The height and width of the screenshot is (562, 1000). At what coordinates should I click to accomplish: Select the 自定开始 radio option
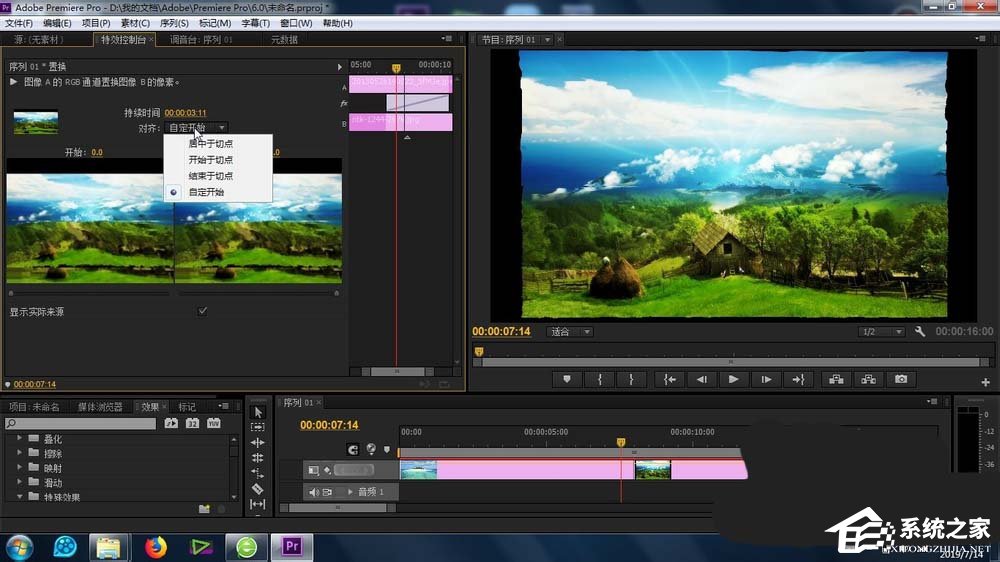click(206, 191)
